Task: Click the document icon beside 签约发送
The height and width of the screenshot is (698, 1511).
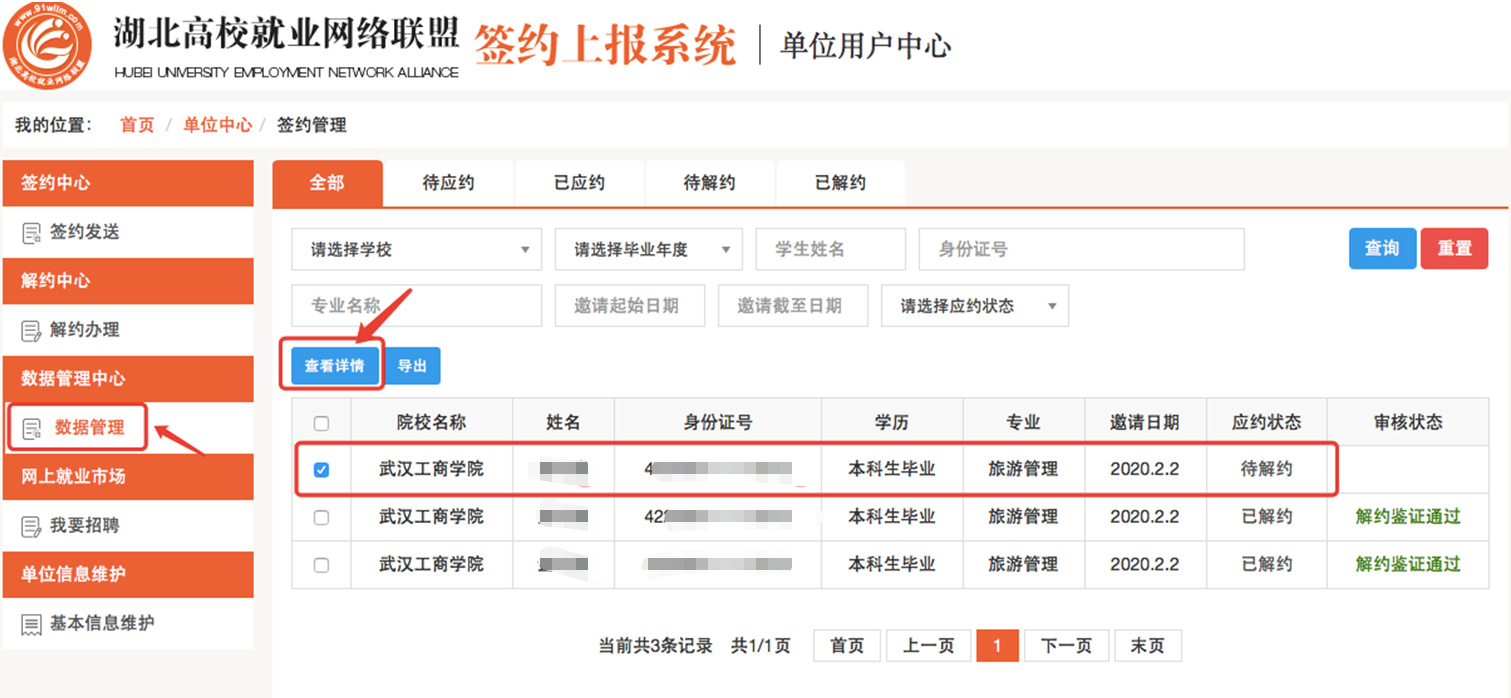Action: point(32,233)
